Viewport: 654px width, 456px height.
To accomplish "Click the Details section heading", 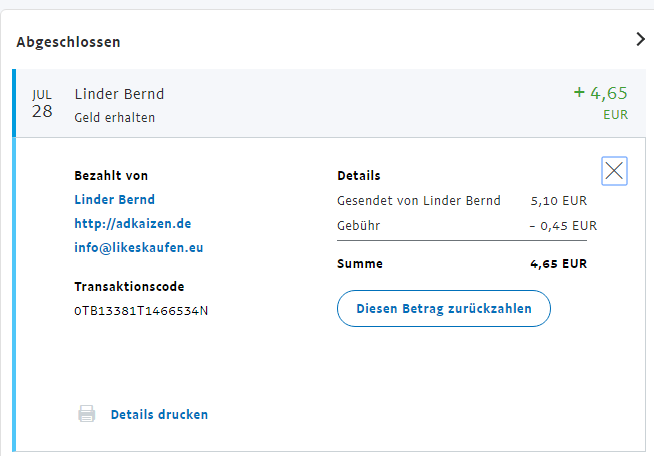I will tap(358, 176).
